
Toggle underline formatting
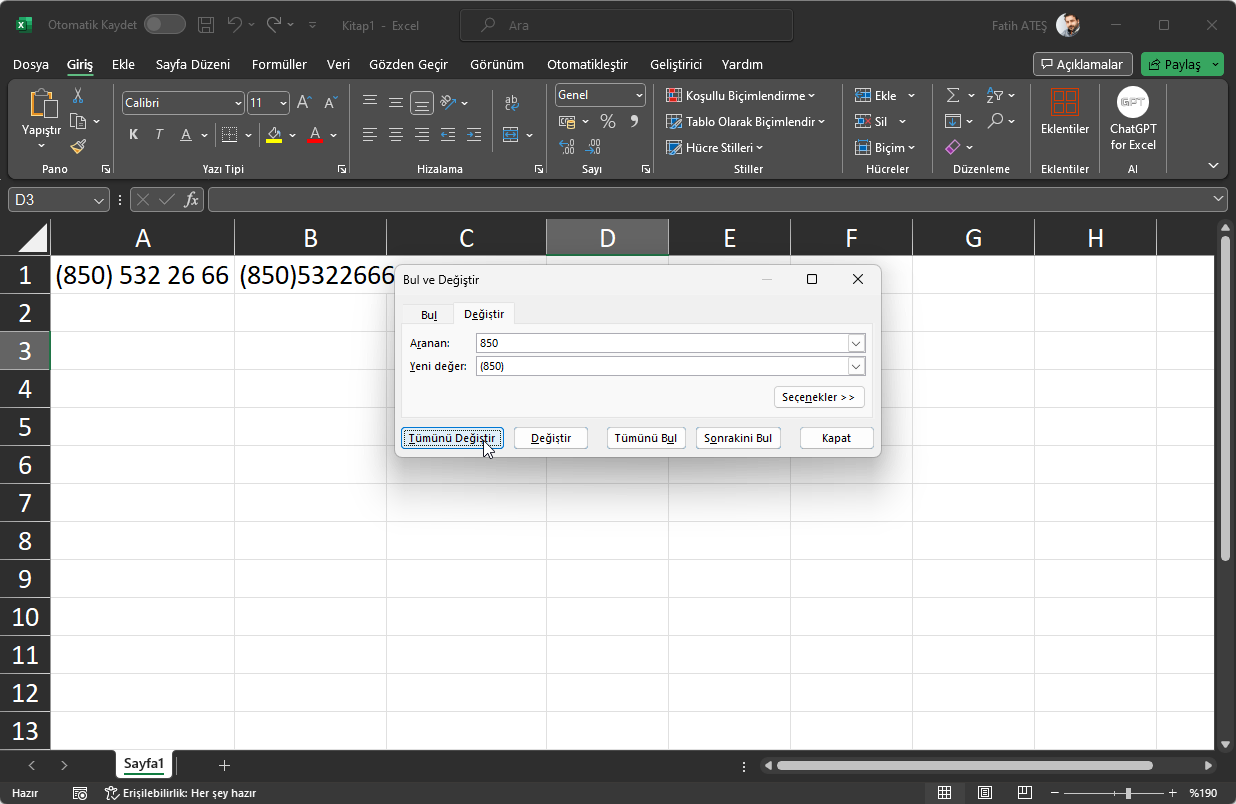point(184,133)
